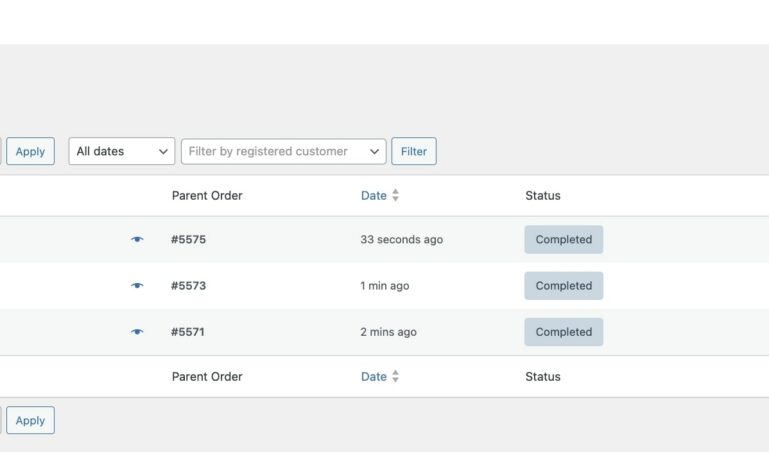The width and height of the screenshot is (769, 452).
Task: Click the sort arrows beside top Date header
Action: coord(396,196)
